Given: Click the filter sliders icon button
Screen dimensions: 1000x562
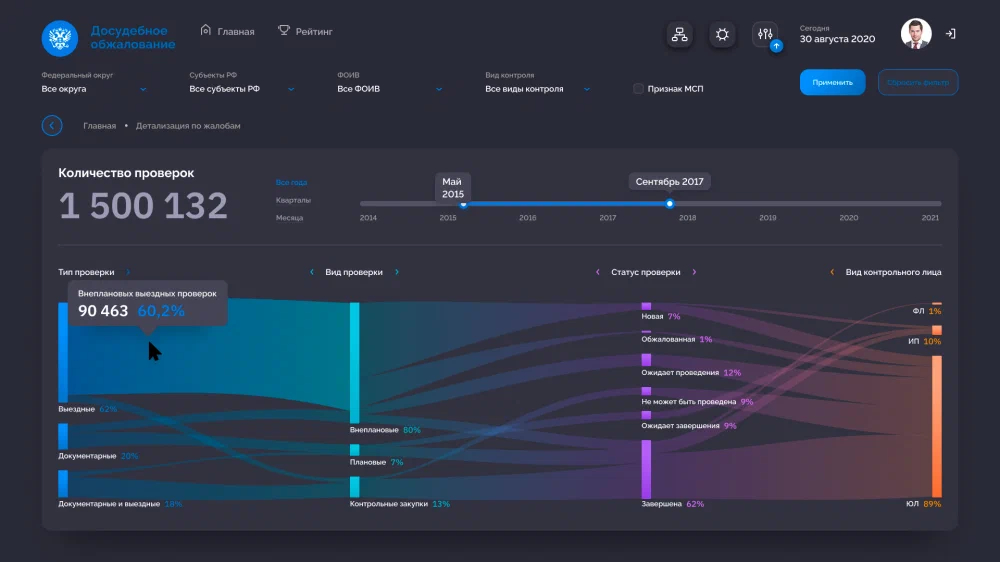Looking at the screenshot, I should click(765, 34).
